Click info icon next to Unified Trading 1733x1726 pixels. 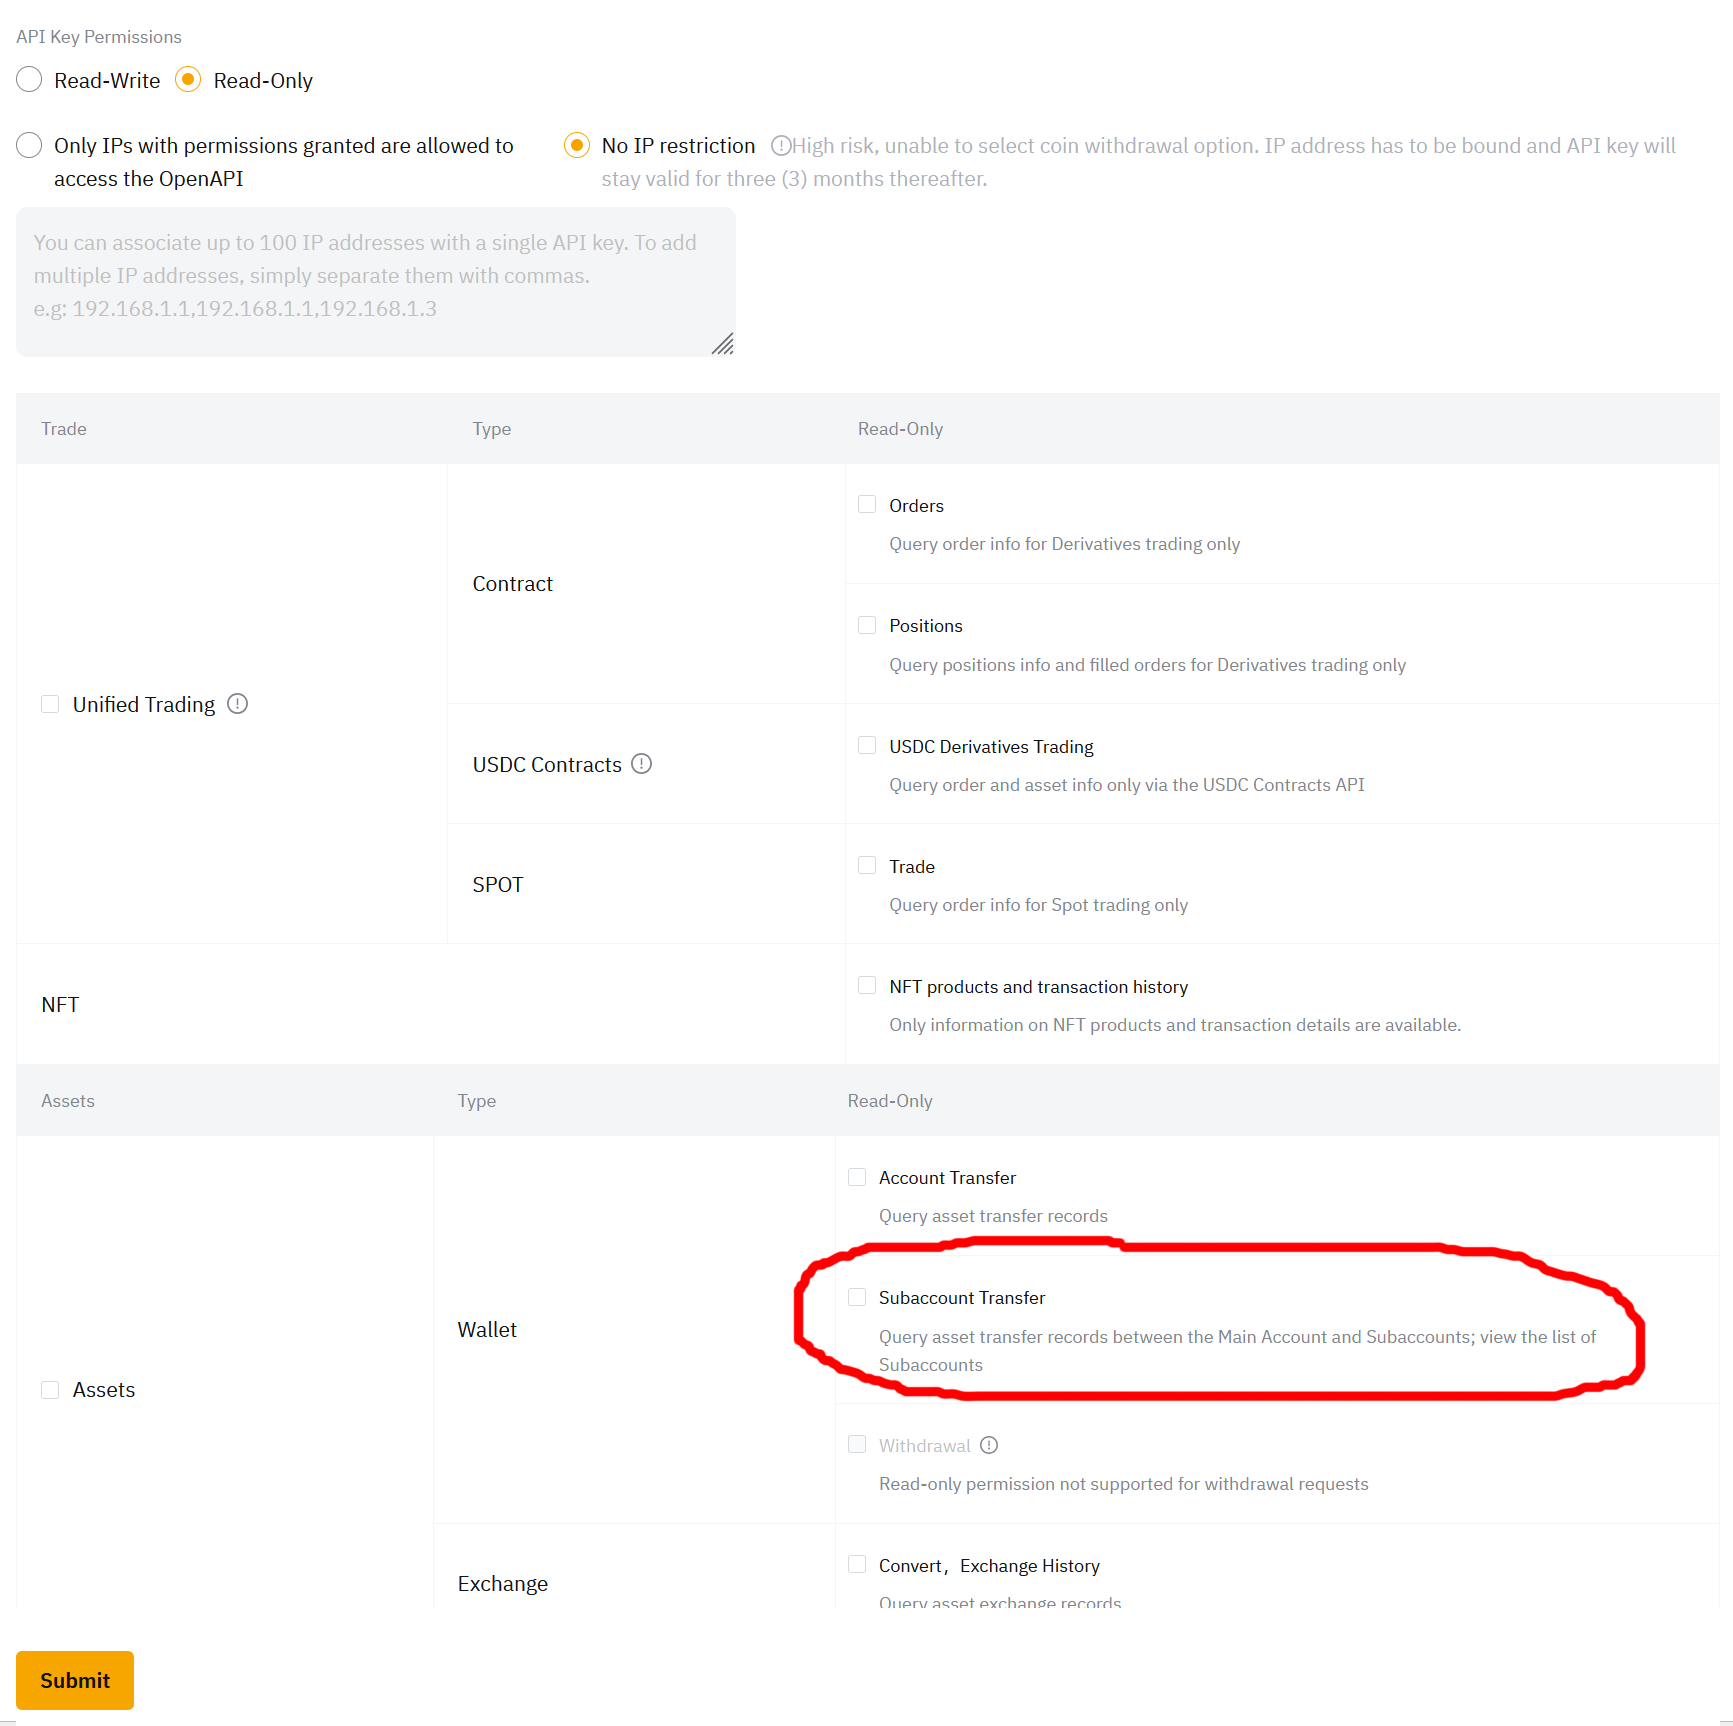(x=237, y=704)
